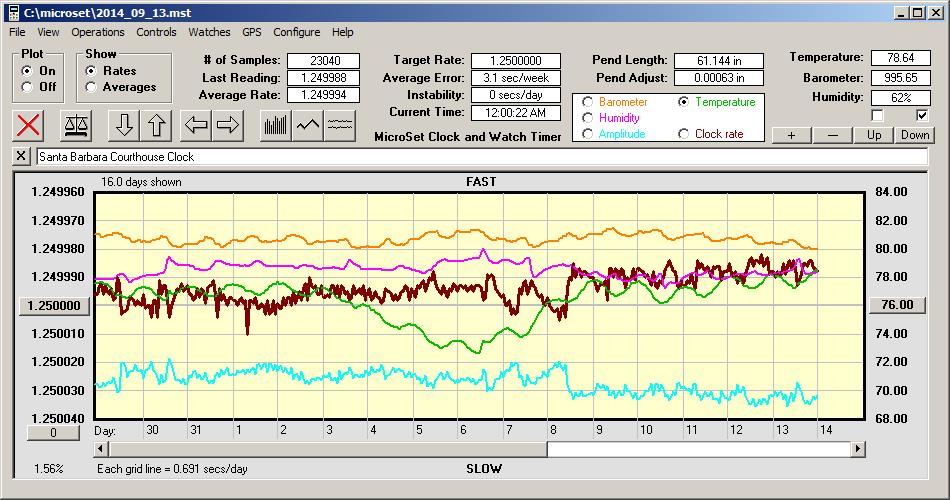Open the Configure menu

pyautogui.click(x=296, y=32)
